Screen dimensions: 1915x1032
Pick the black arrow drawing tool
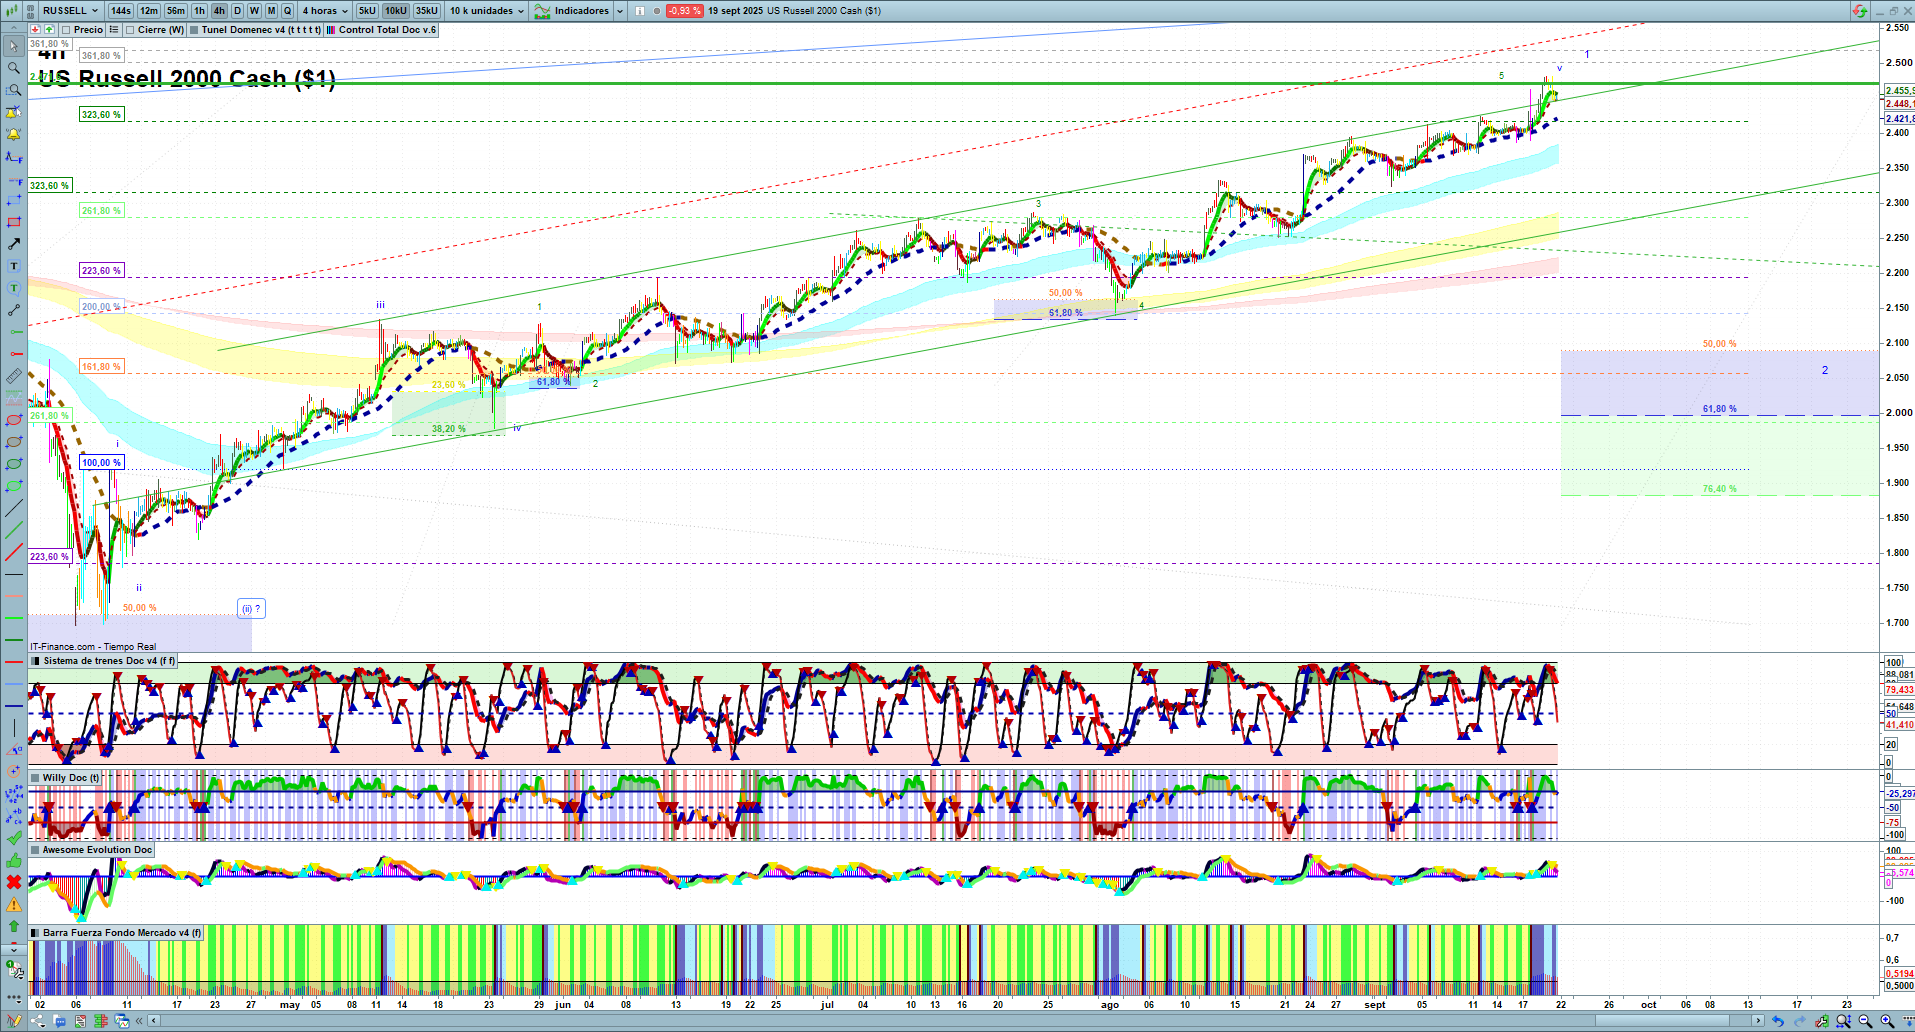(x=13, y=244)
